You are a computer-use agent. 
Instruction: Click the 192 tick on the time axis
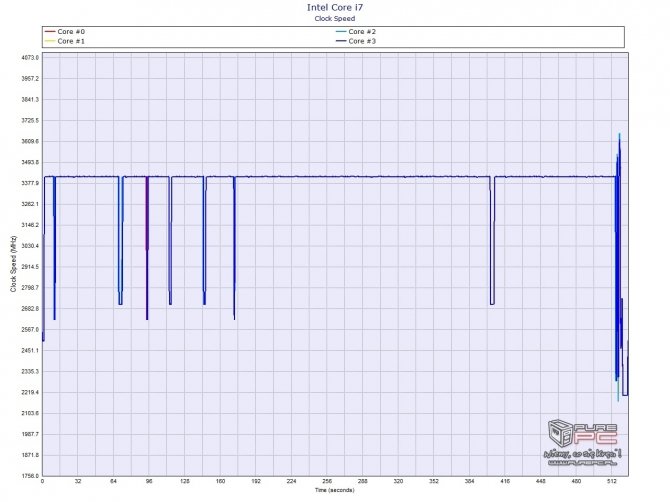coord(256,481)
